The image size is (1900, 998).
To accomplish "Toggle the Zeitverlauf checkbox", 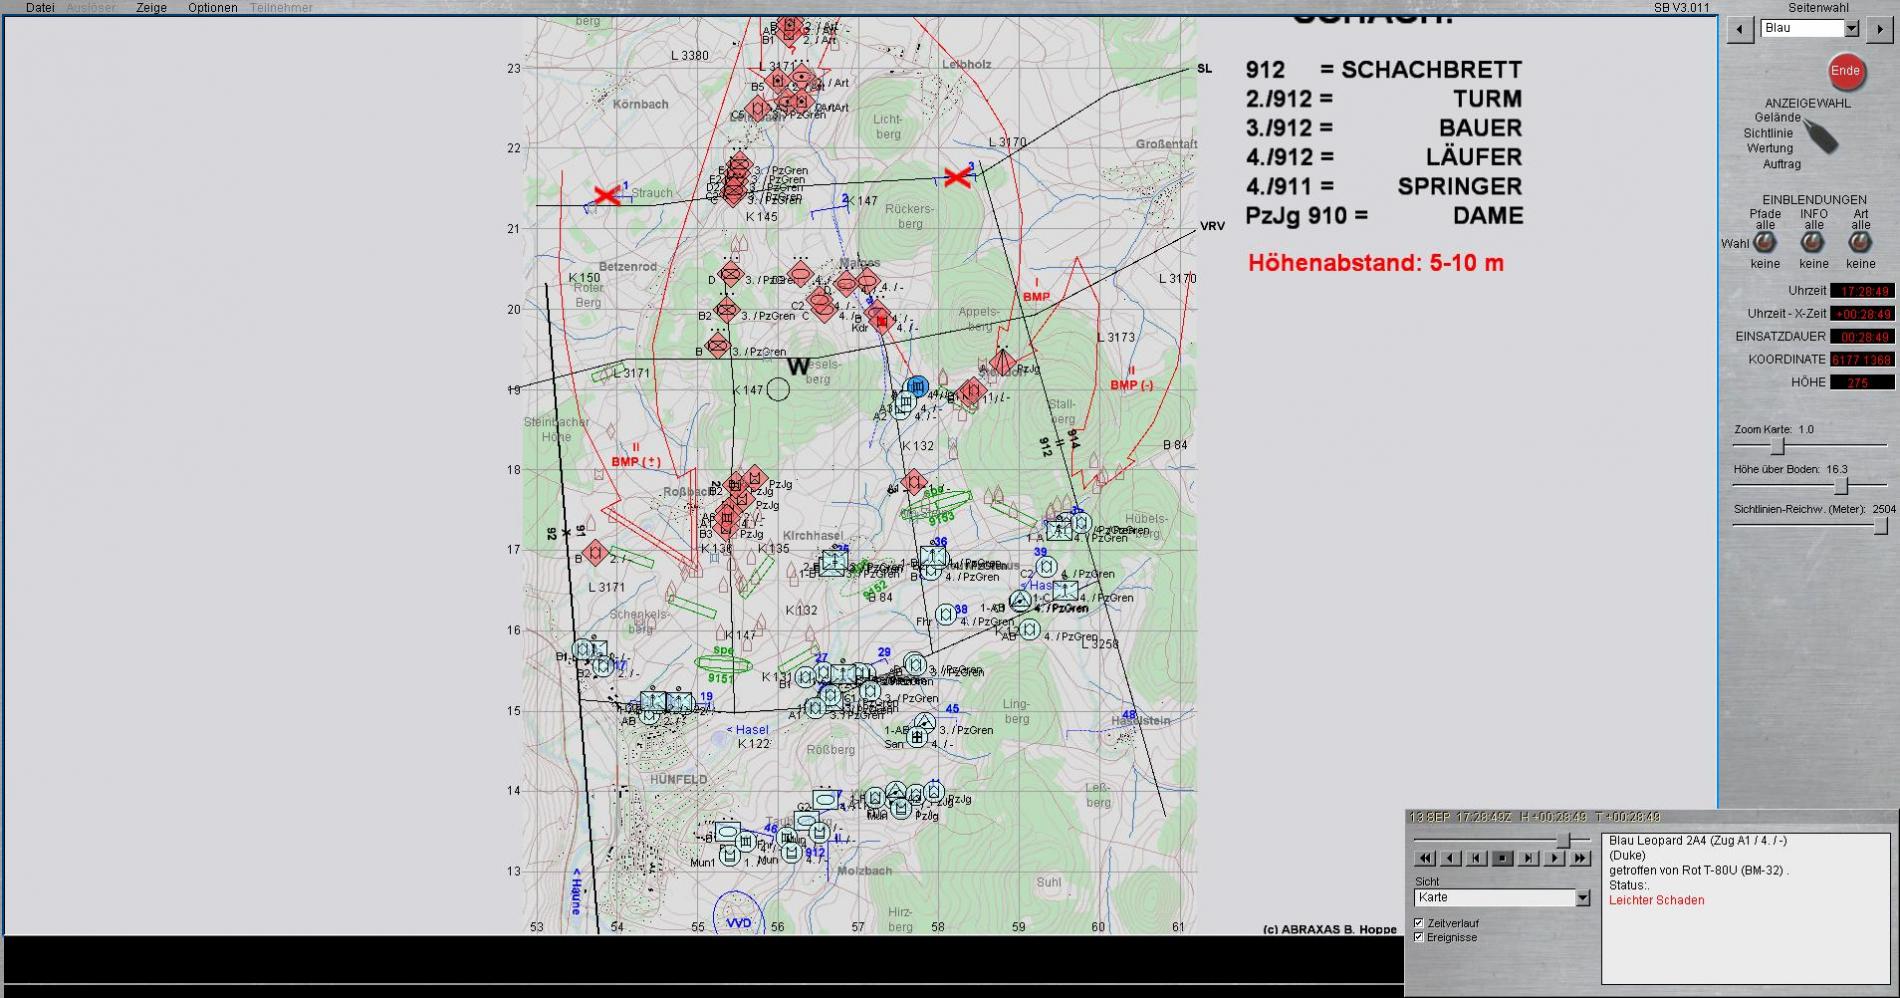I will (x=1419, y=923).
